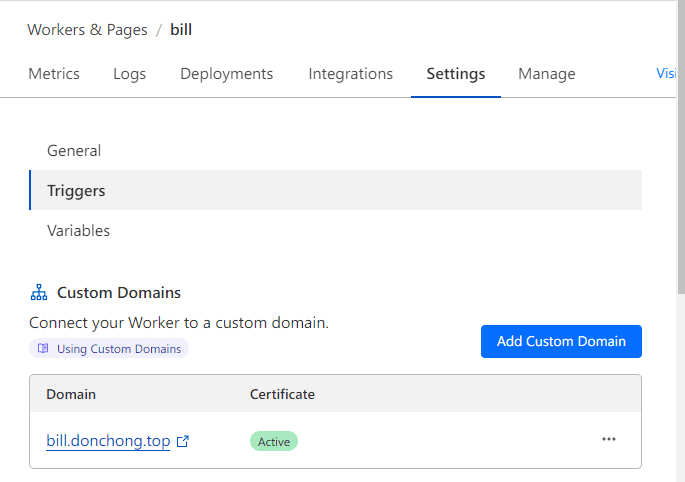Click the Custom Domains heading
The image size is (685, 482).
[119, 292]
